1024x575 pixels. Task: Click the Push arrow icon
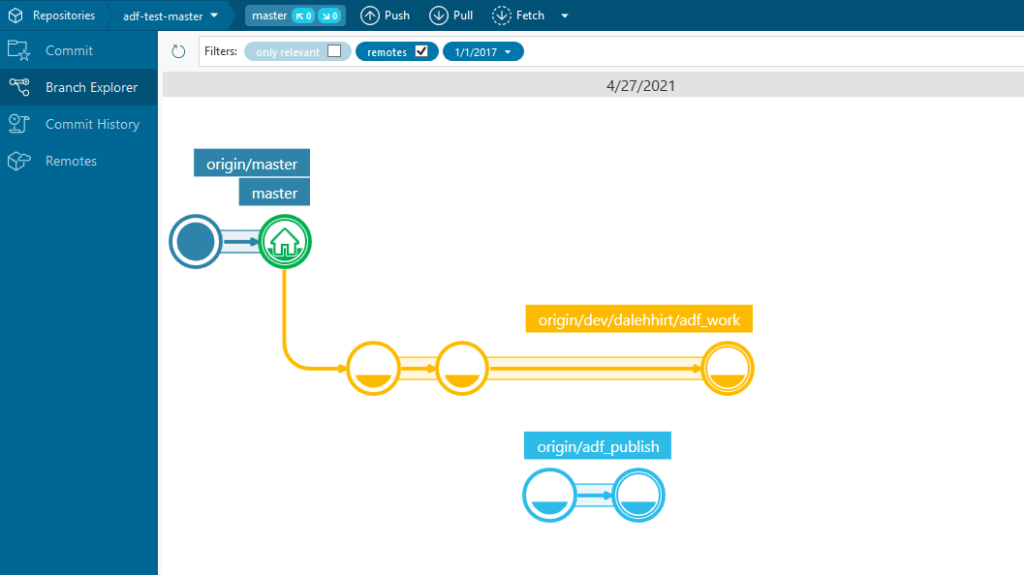tap(370, 15)
